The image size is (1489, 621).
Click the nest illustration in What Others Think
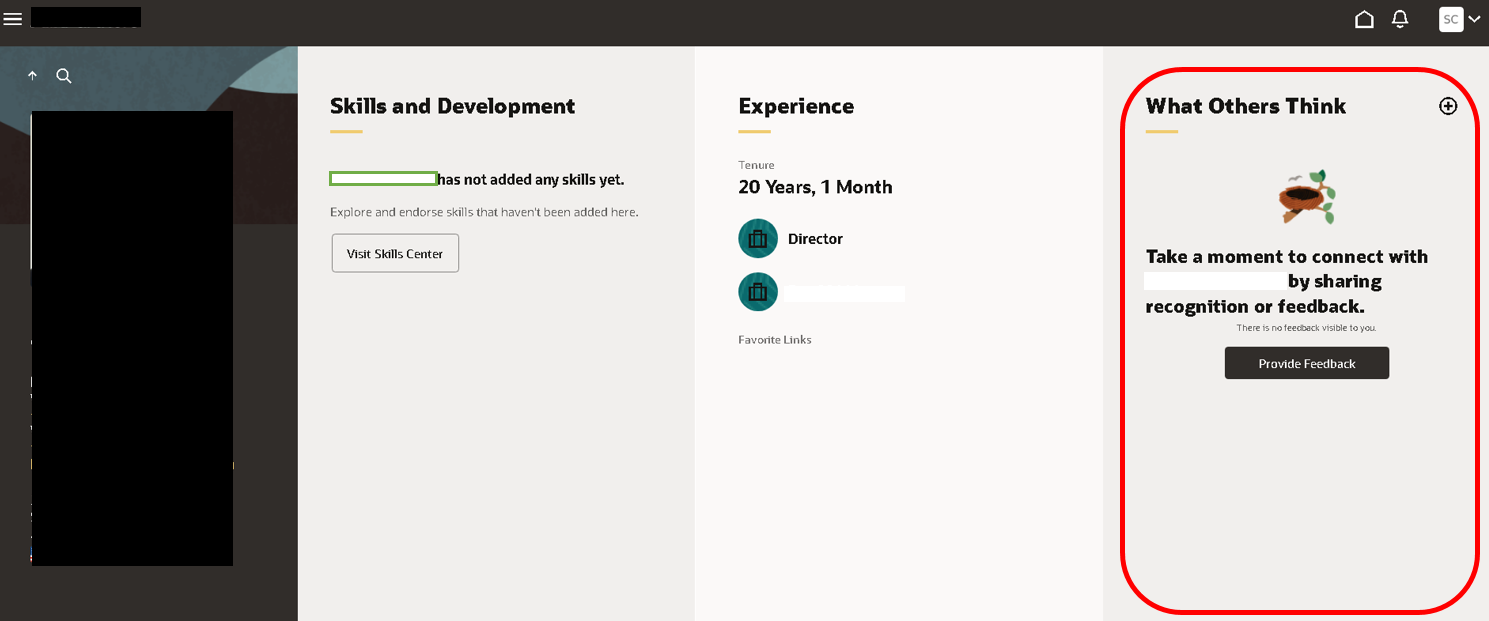pyautogui.click(x=1307, y=196)
